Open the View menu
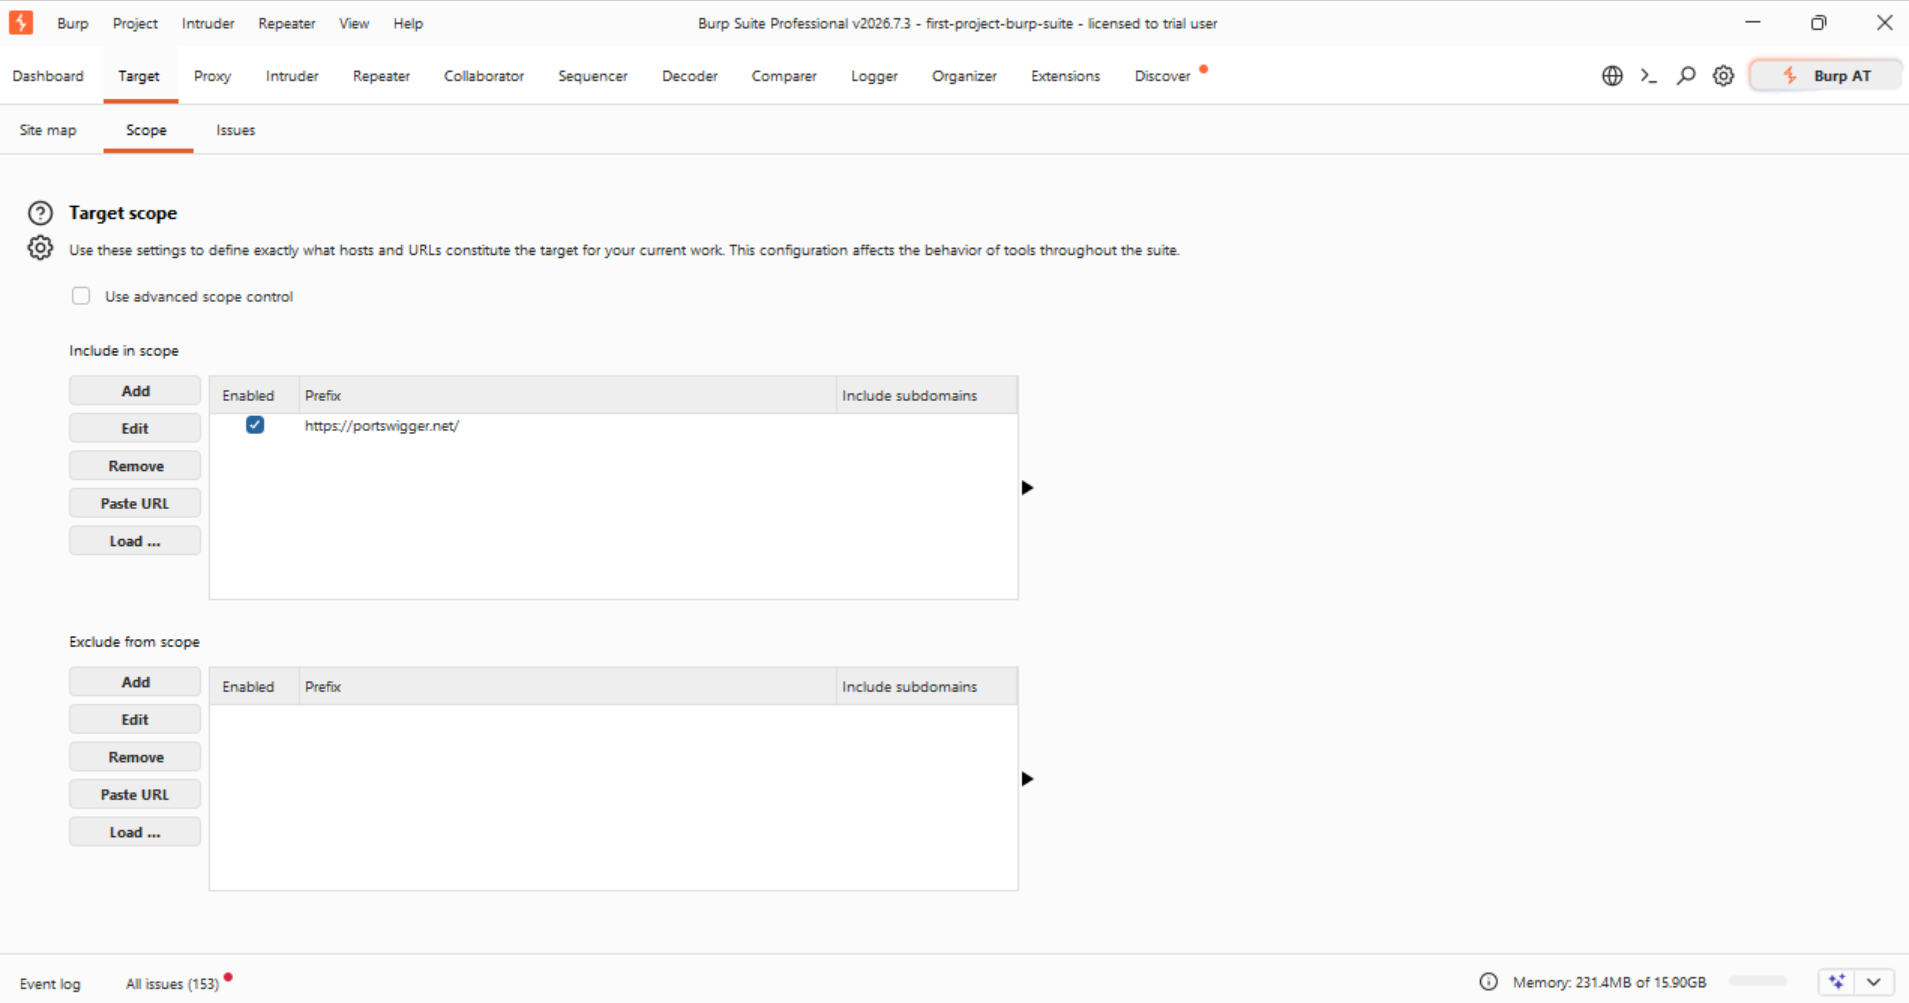The width and height of the screenshot is (1909, 1003). [354, 23]
